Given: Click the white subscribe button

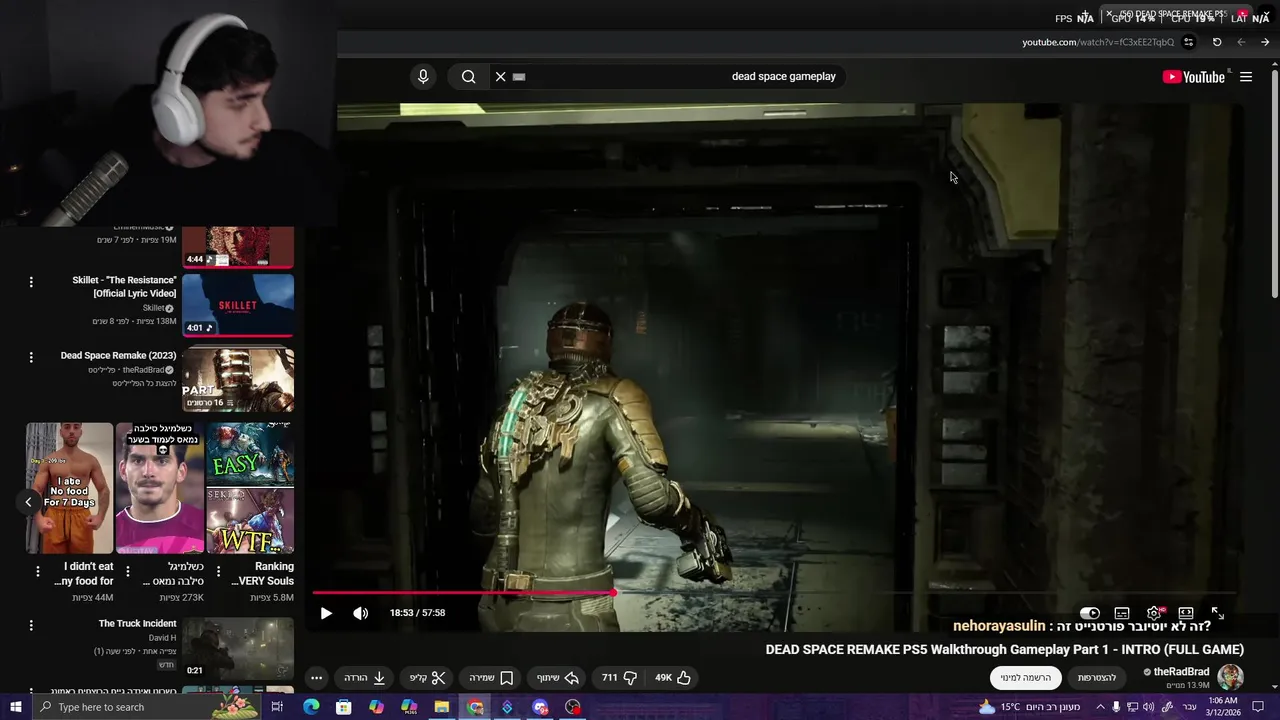Looking at the screenshot, I should coord(1026,678).
